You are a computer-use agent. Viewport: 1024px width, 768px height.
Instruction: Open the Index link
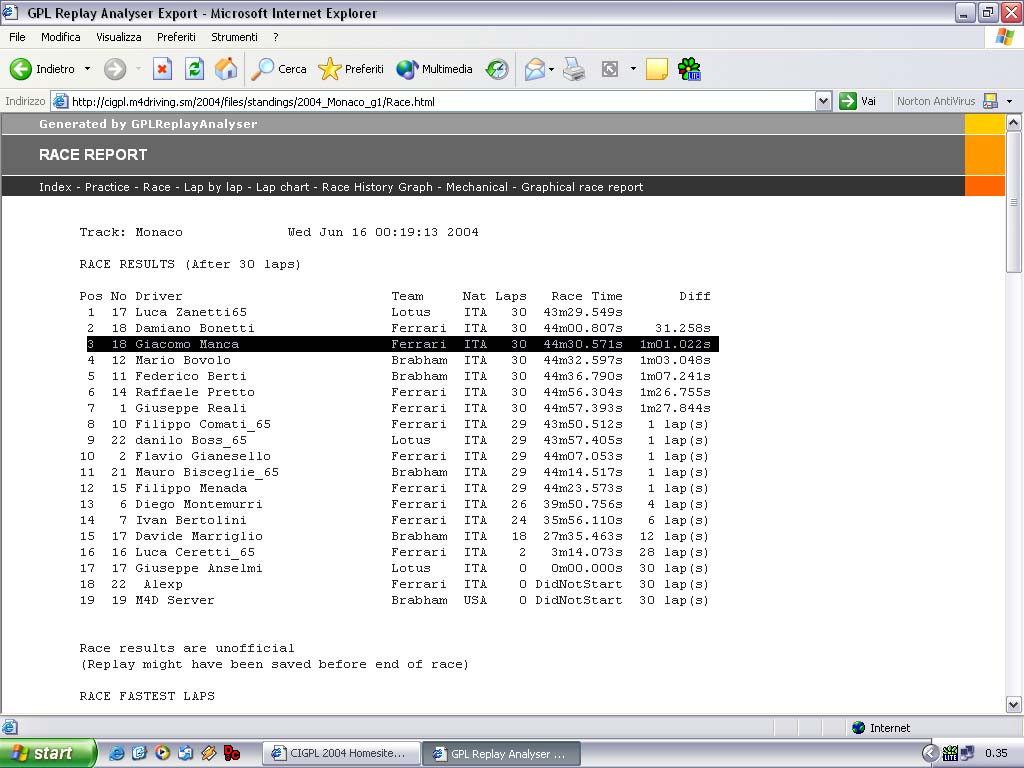pos(56,187)
